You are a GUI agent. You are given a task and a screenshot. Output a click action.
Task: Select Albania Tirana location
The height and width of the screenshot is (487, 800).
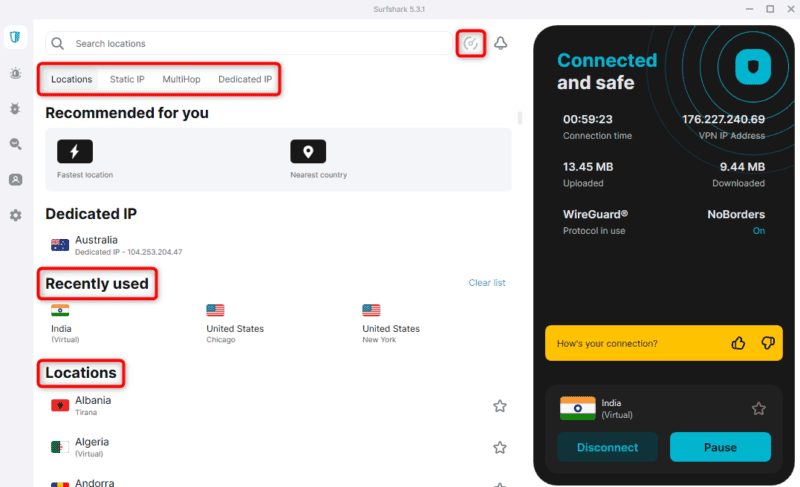[x=278, y=406]
